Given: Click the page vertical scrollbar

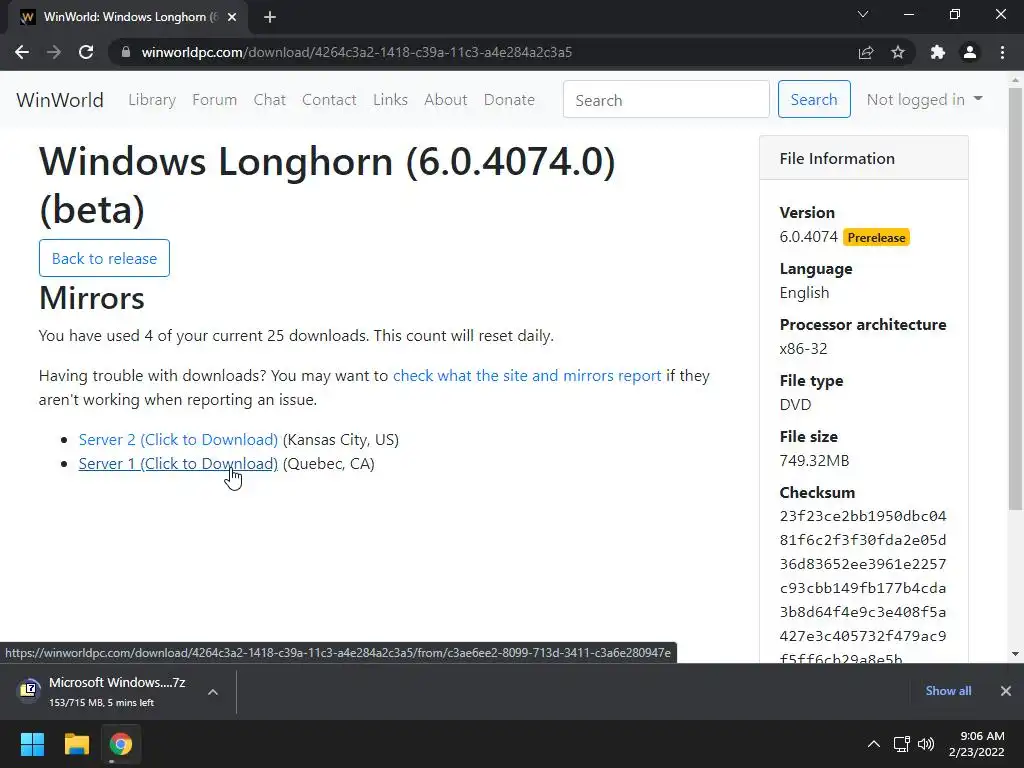Looking at the screenshot, I should pyautogui.click(x=1015, y=299).
